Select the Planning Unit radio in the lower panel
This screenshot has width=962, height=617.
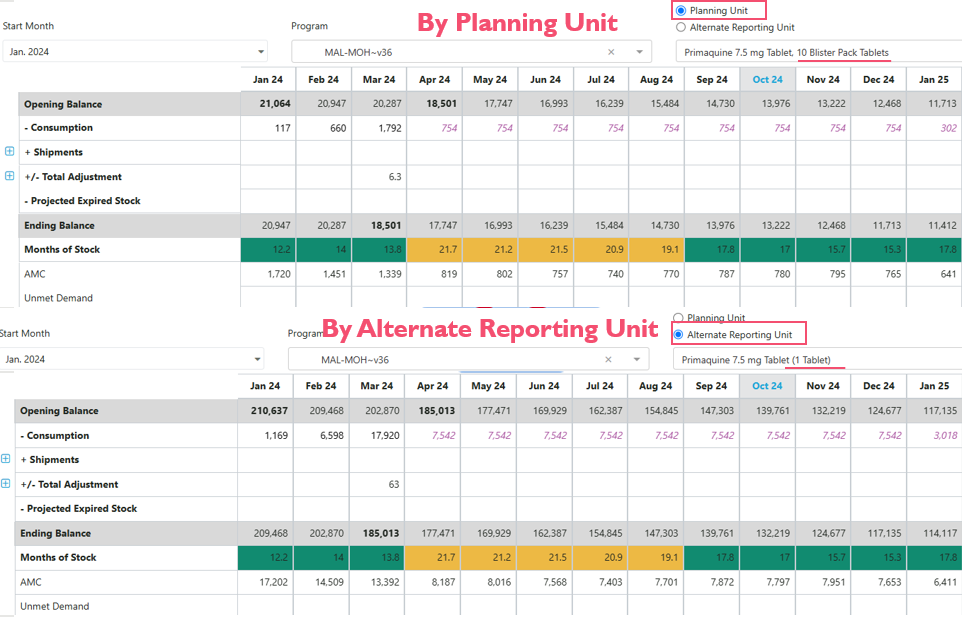(678, 318)
